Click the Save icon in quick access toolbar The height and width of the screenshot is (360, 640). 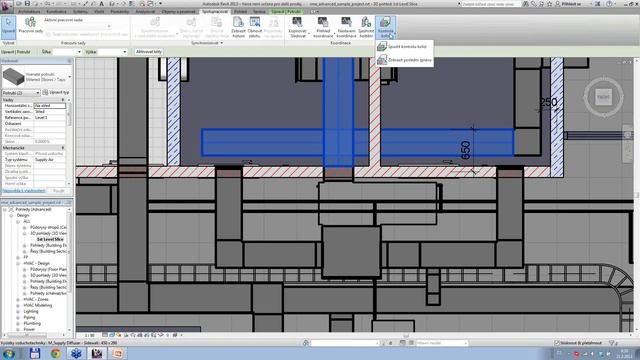(x=27, y=4)
